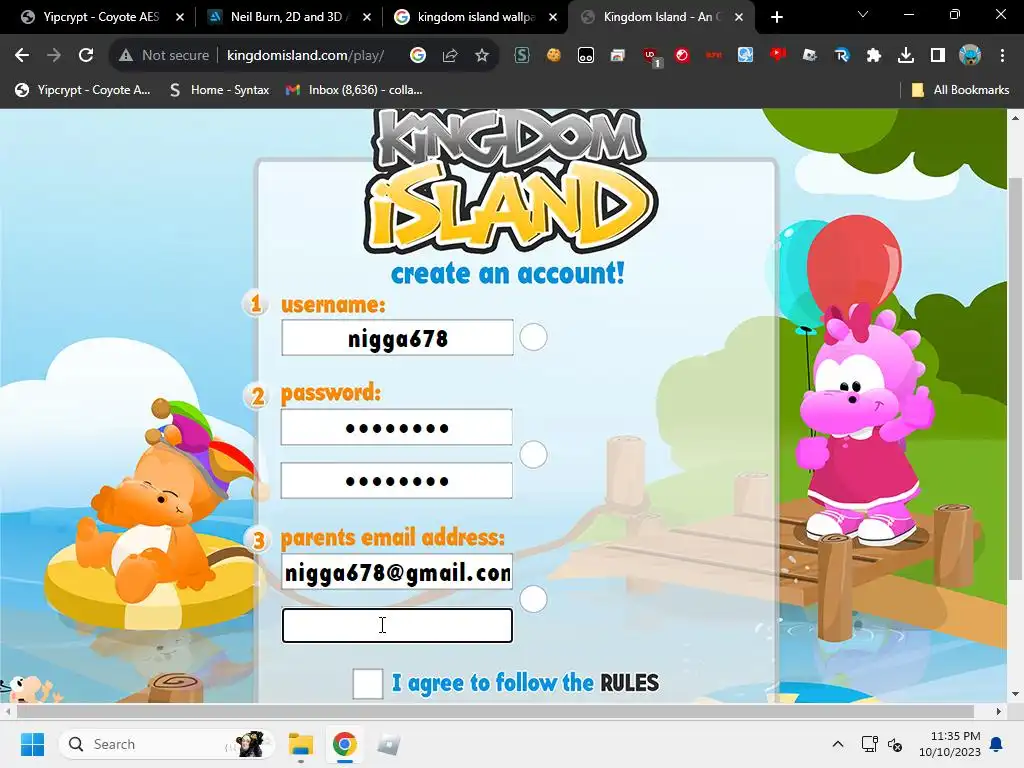Open the Not secure site info warning
1024x768 pixels.
click(x=164, y=56)
